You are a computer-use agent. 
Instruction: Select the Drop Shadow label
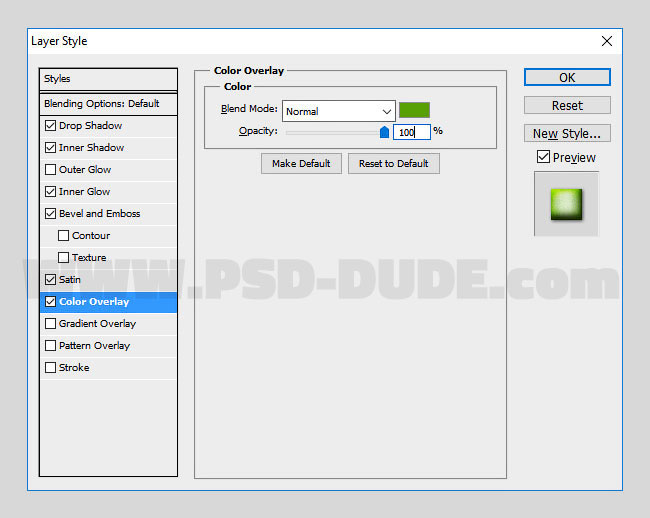(90, 126)
